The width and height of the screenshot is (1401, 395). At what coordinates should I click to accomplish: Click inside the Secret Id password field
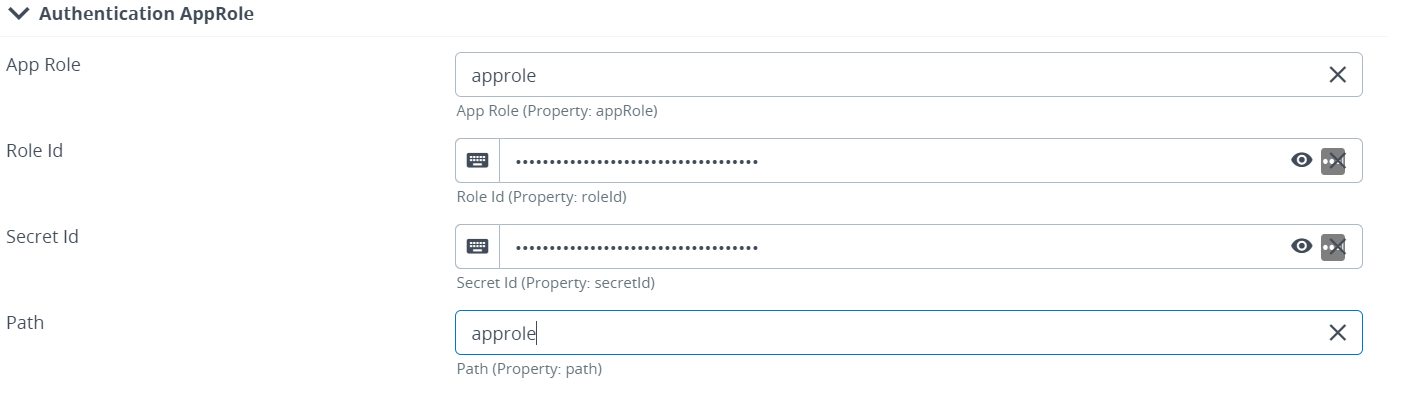tap(890, 247)
